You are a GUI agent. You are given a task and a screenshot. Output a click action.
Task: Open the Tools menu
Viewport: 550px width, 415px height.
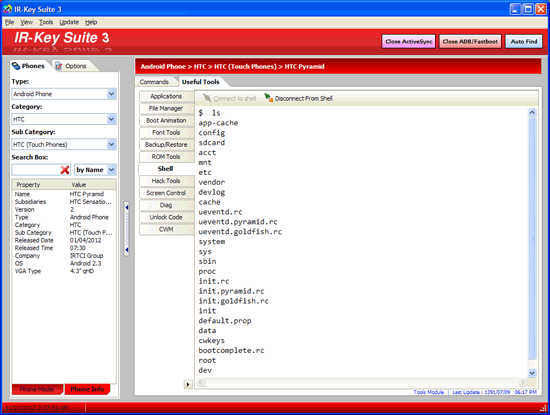coord(46,22)
